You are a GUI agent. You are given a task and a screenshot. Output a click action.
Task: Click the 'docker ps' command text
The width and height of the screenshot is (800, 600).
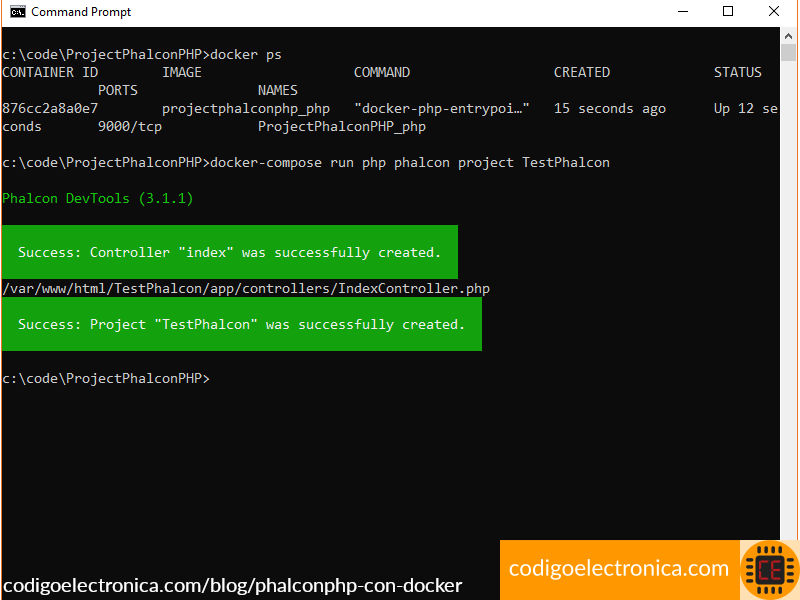[x=246, y=55]
